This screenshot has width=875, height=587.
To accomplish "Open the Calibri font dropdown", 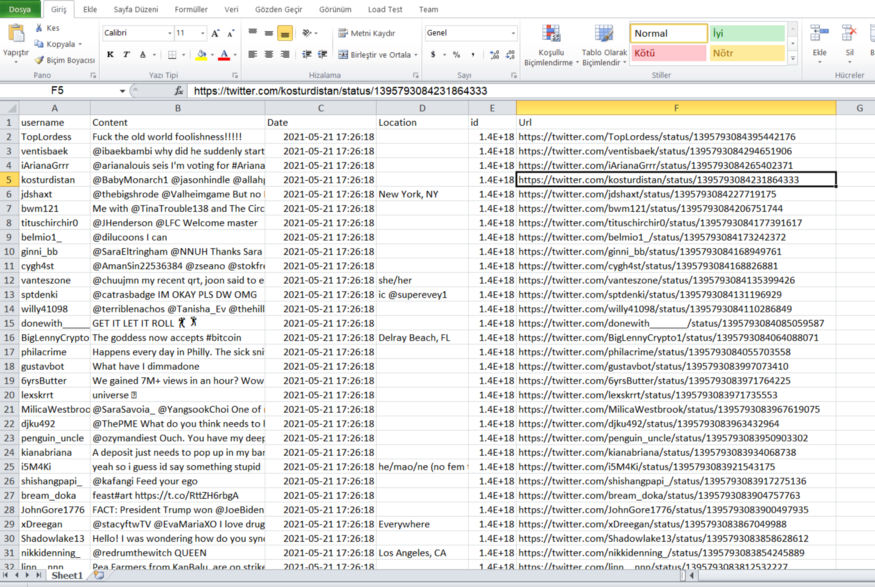I will (168, 33).
